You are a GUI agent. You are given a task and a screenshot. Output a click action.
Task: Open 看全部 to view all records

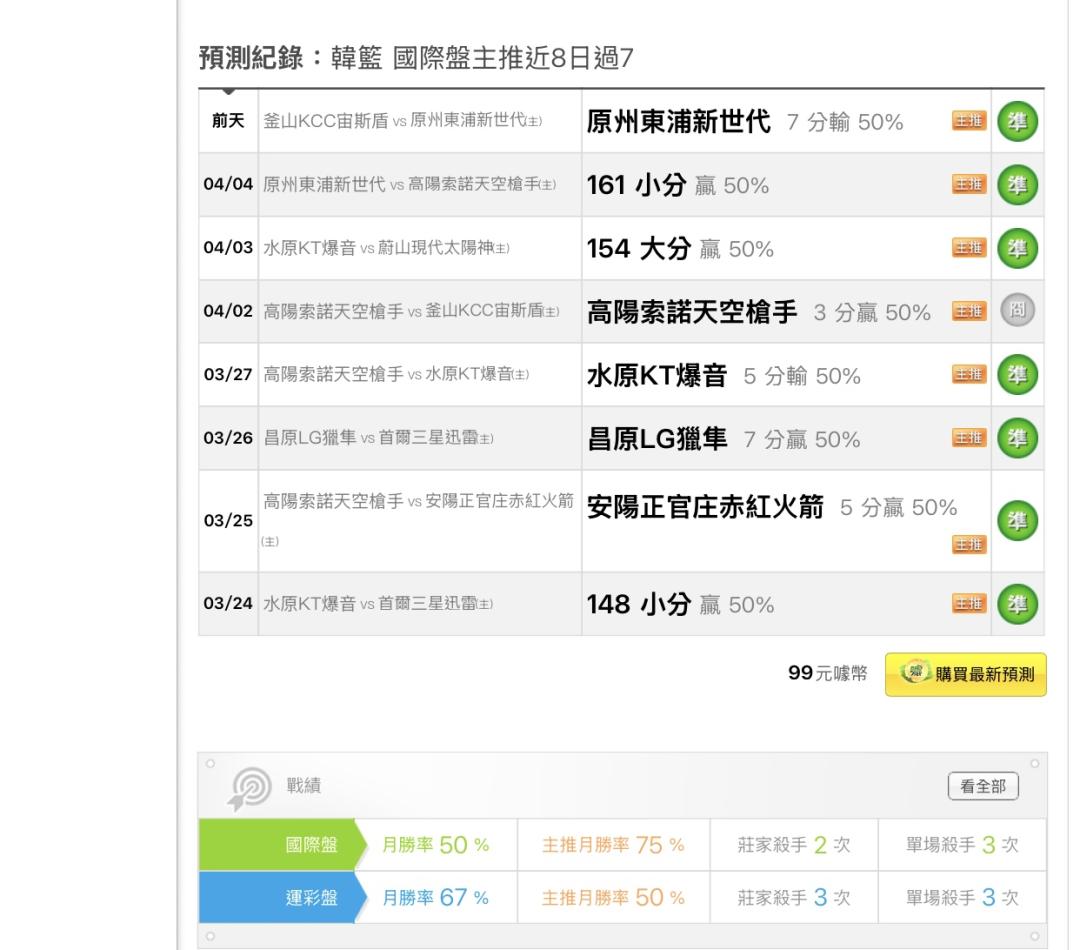[982, 787]
